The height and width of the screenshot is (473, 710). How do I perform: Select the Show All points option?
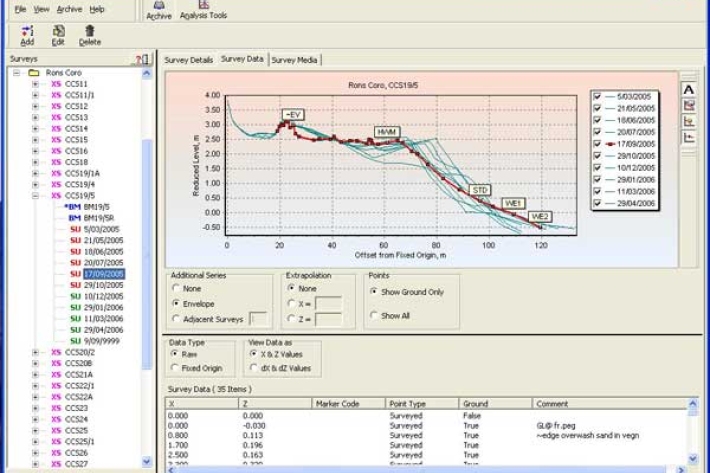373,316
